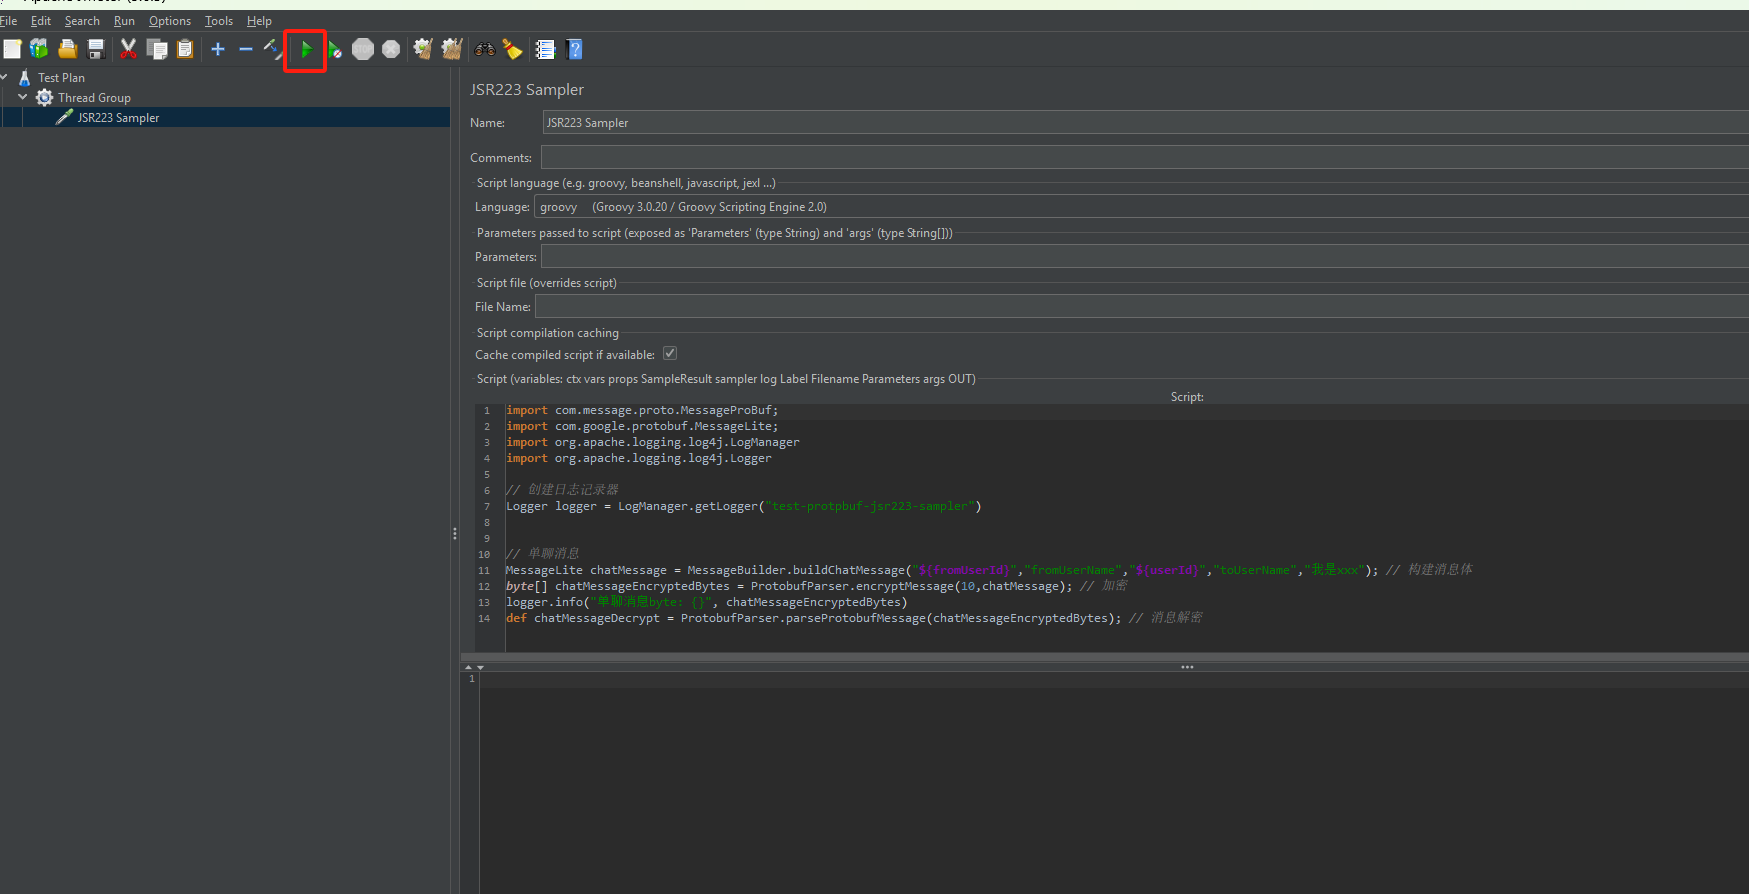Click the Clear All double broom icon

pos(452,49)
